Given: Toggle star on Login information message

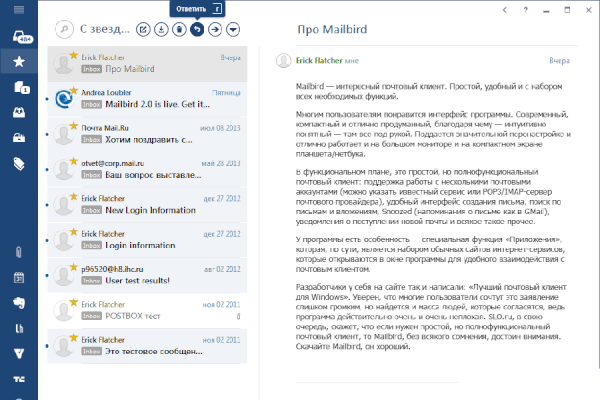Looking at the screenshot, I should 74,232.
